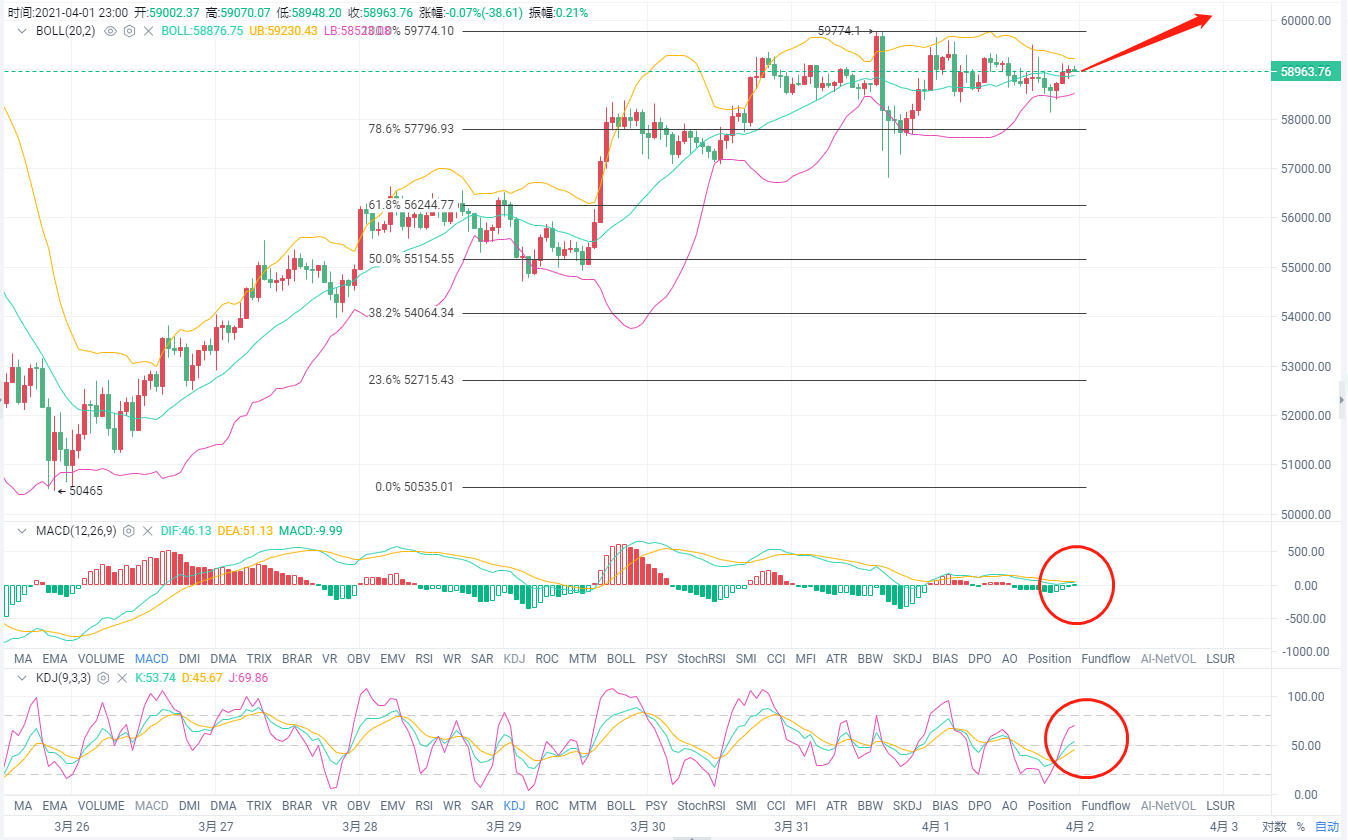Expand the side panel arrow on right edge
Image resolution: width=1348 pixels, height=840 pixels.
click(x=1341, y=400)
